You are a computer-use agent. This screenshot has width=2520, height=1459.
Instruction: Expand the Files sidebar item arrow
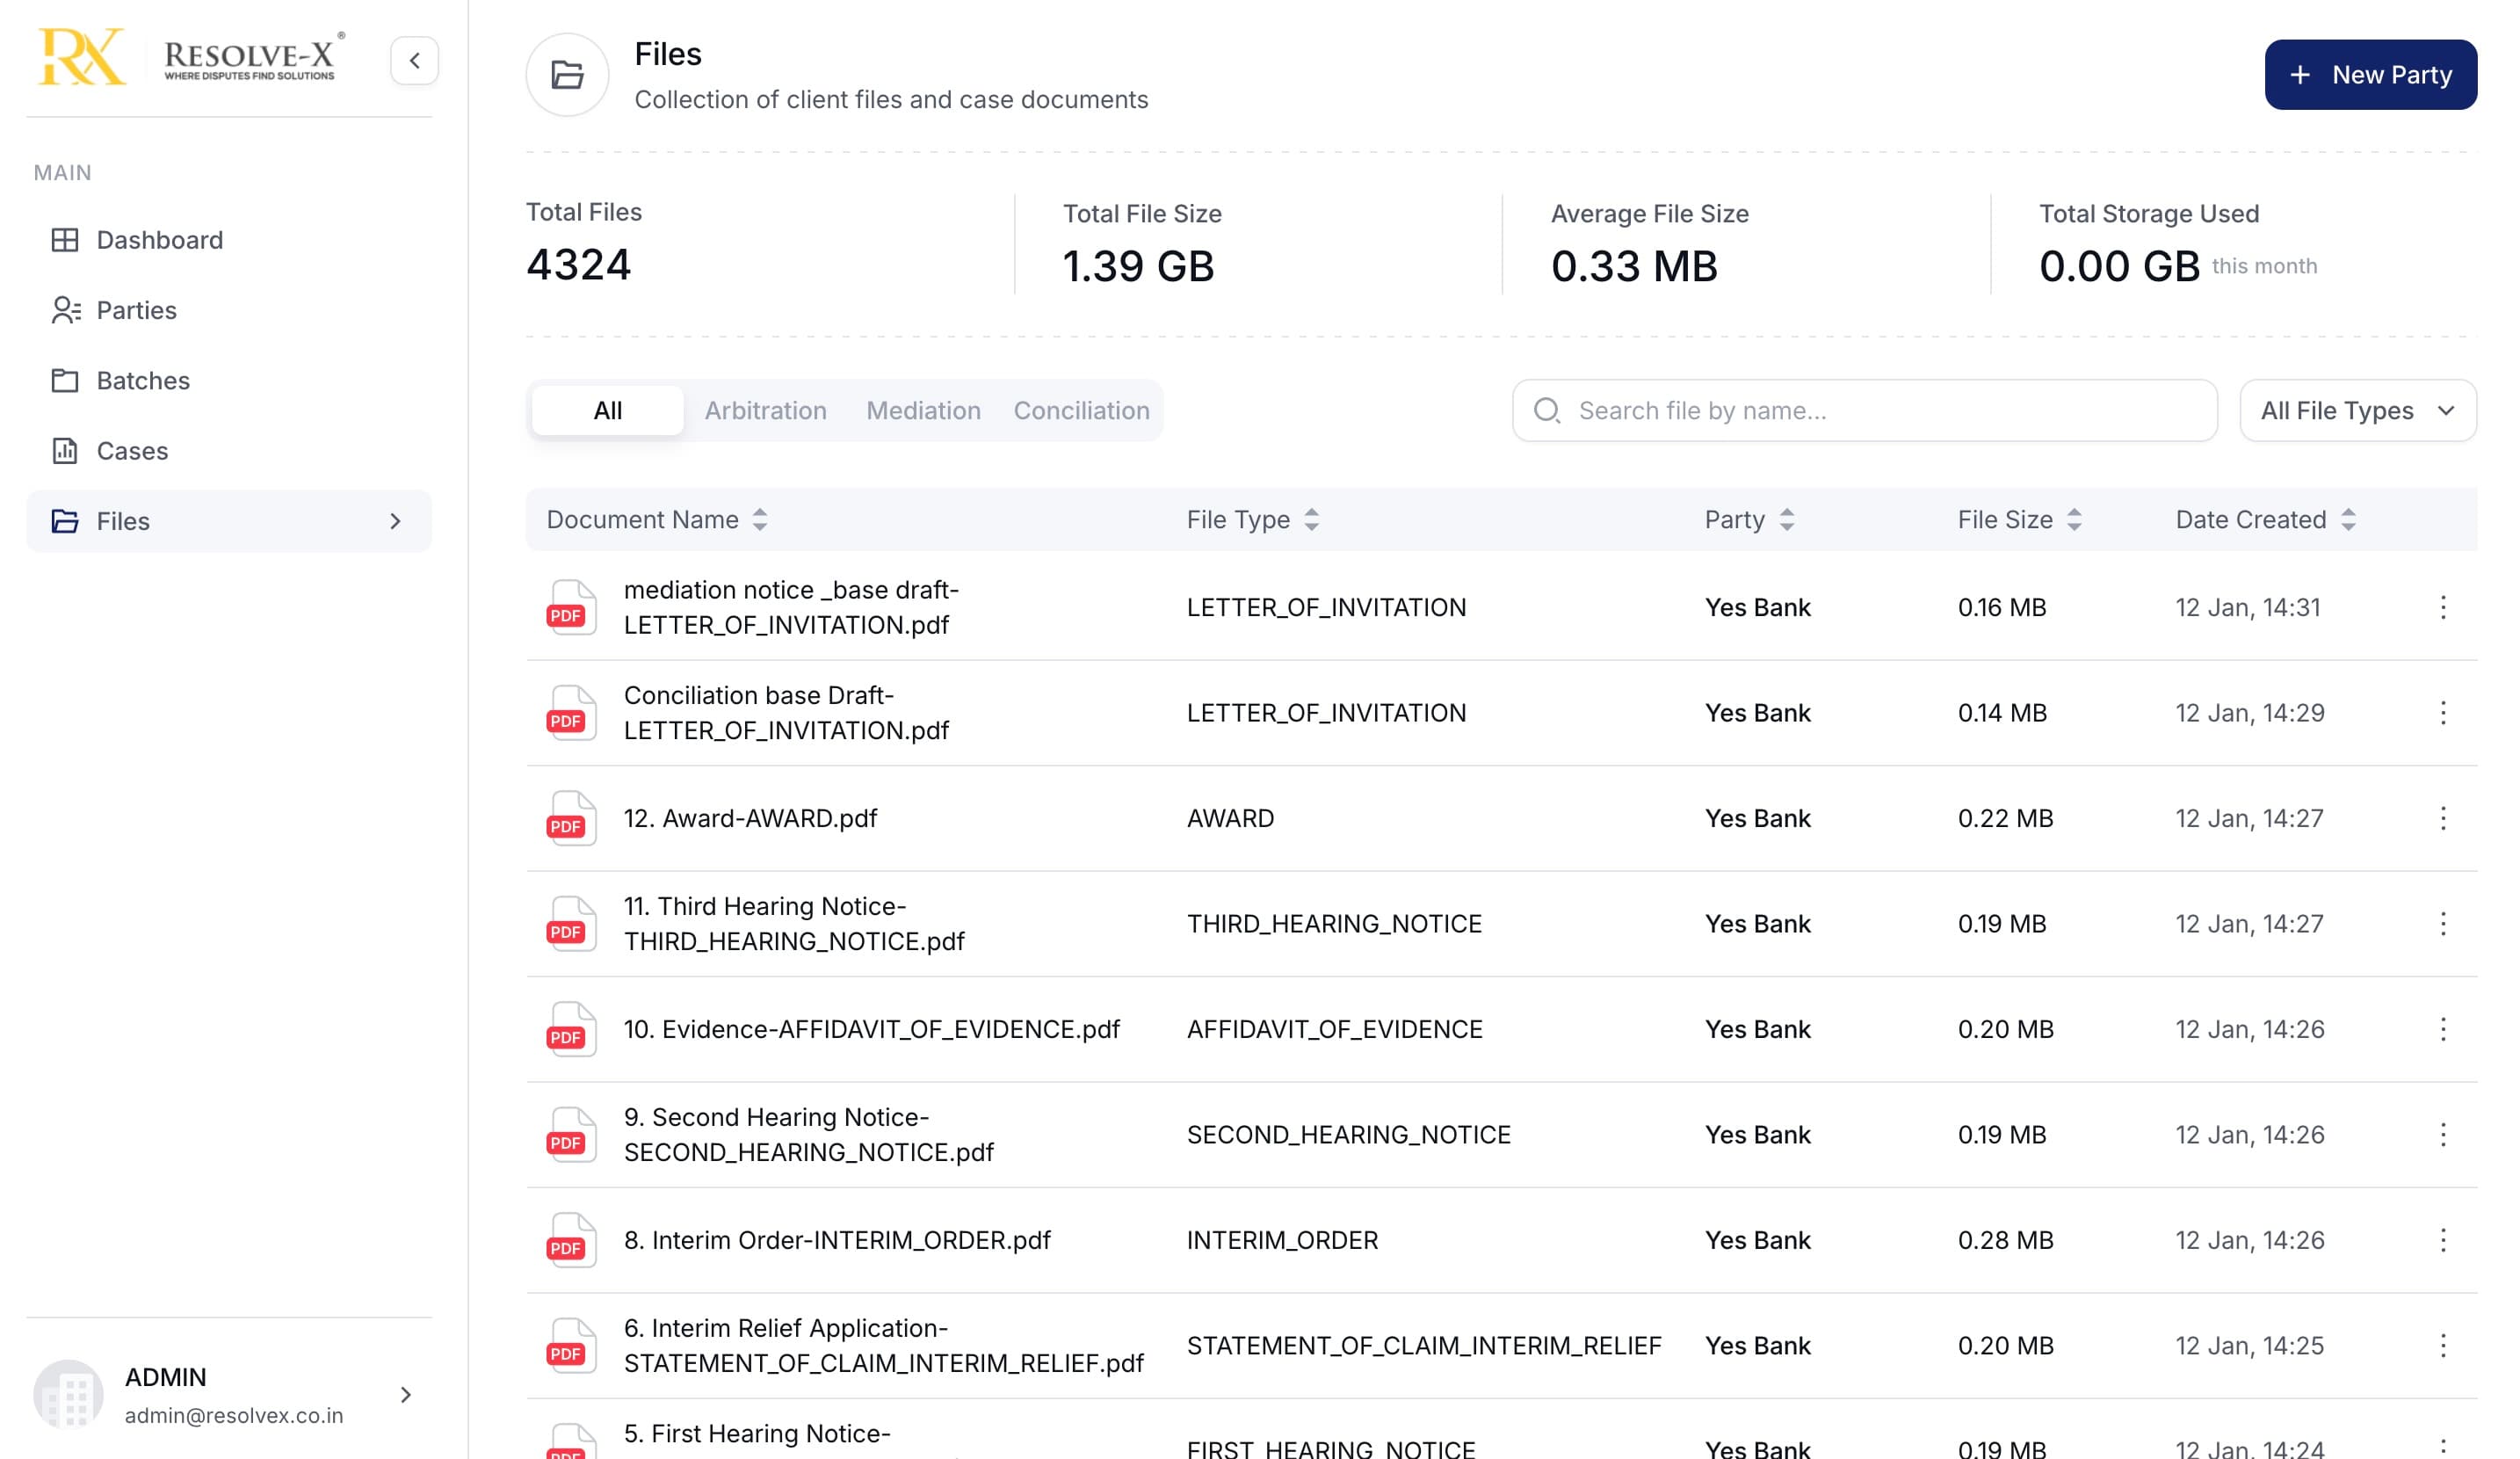pos(395,521)
